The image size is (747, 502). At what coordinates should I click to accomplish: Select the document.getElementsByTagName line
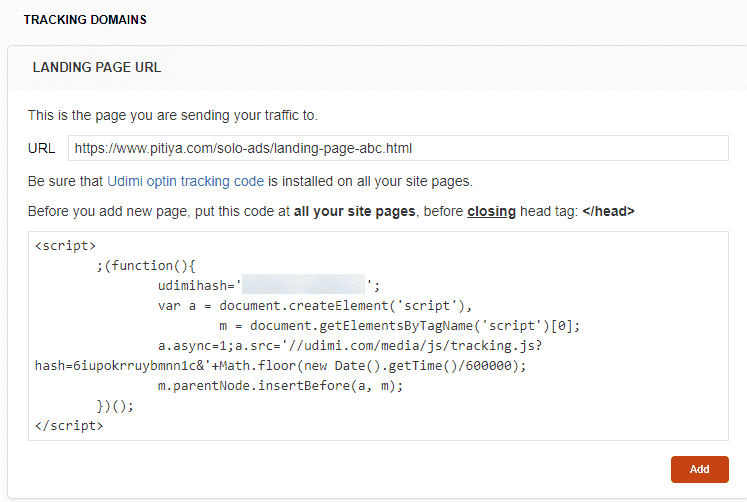(399, 326)
